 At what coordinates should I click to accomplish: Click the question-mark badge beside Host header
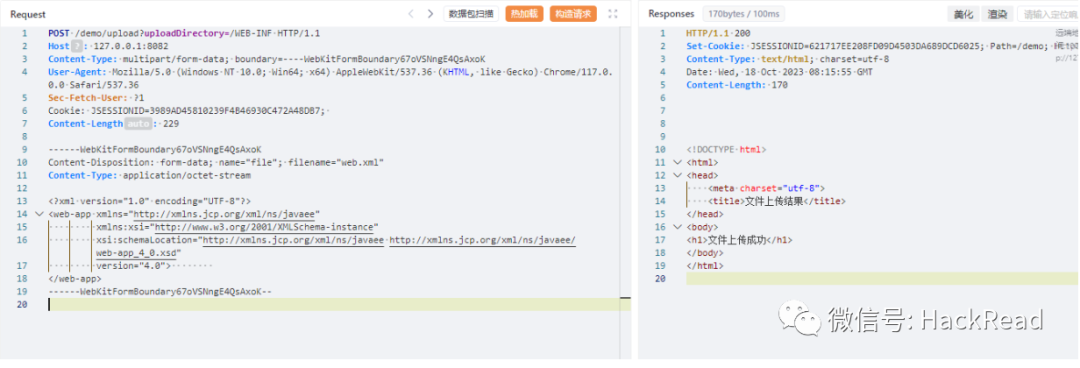coord(77,46)
